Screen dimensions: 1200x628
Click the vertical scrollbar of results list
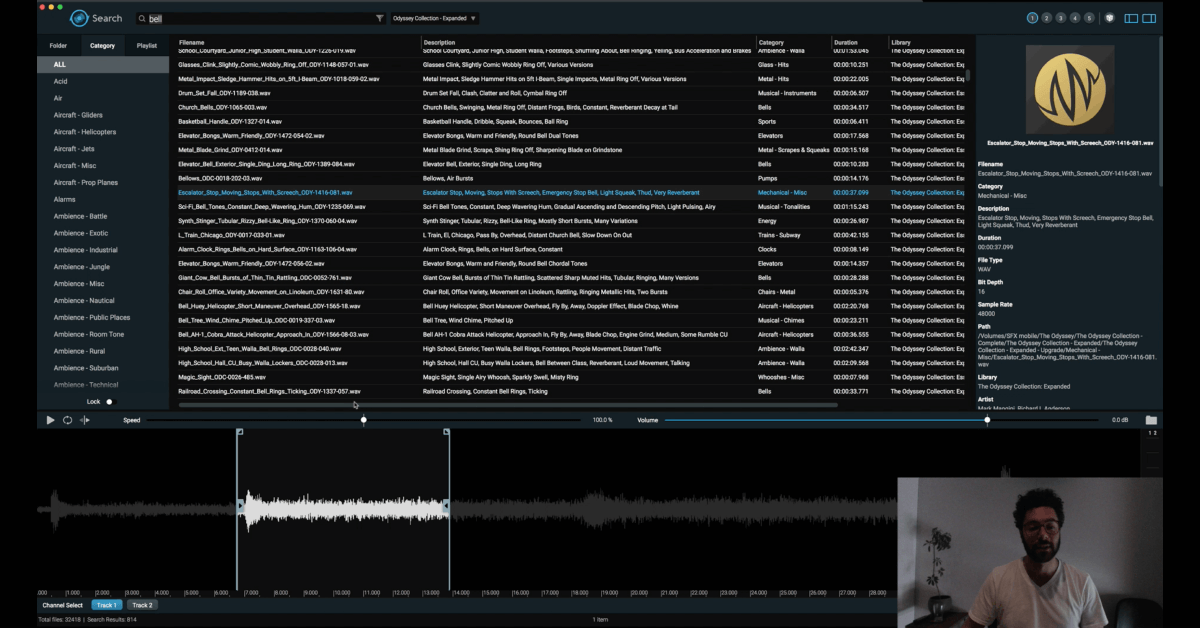[x=968, y=75]
